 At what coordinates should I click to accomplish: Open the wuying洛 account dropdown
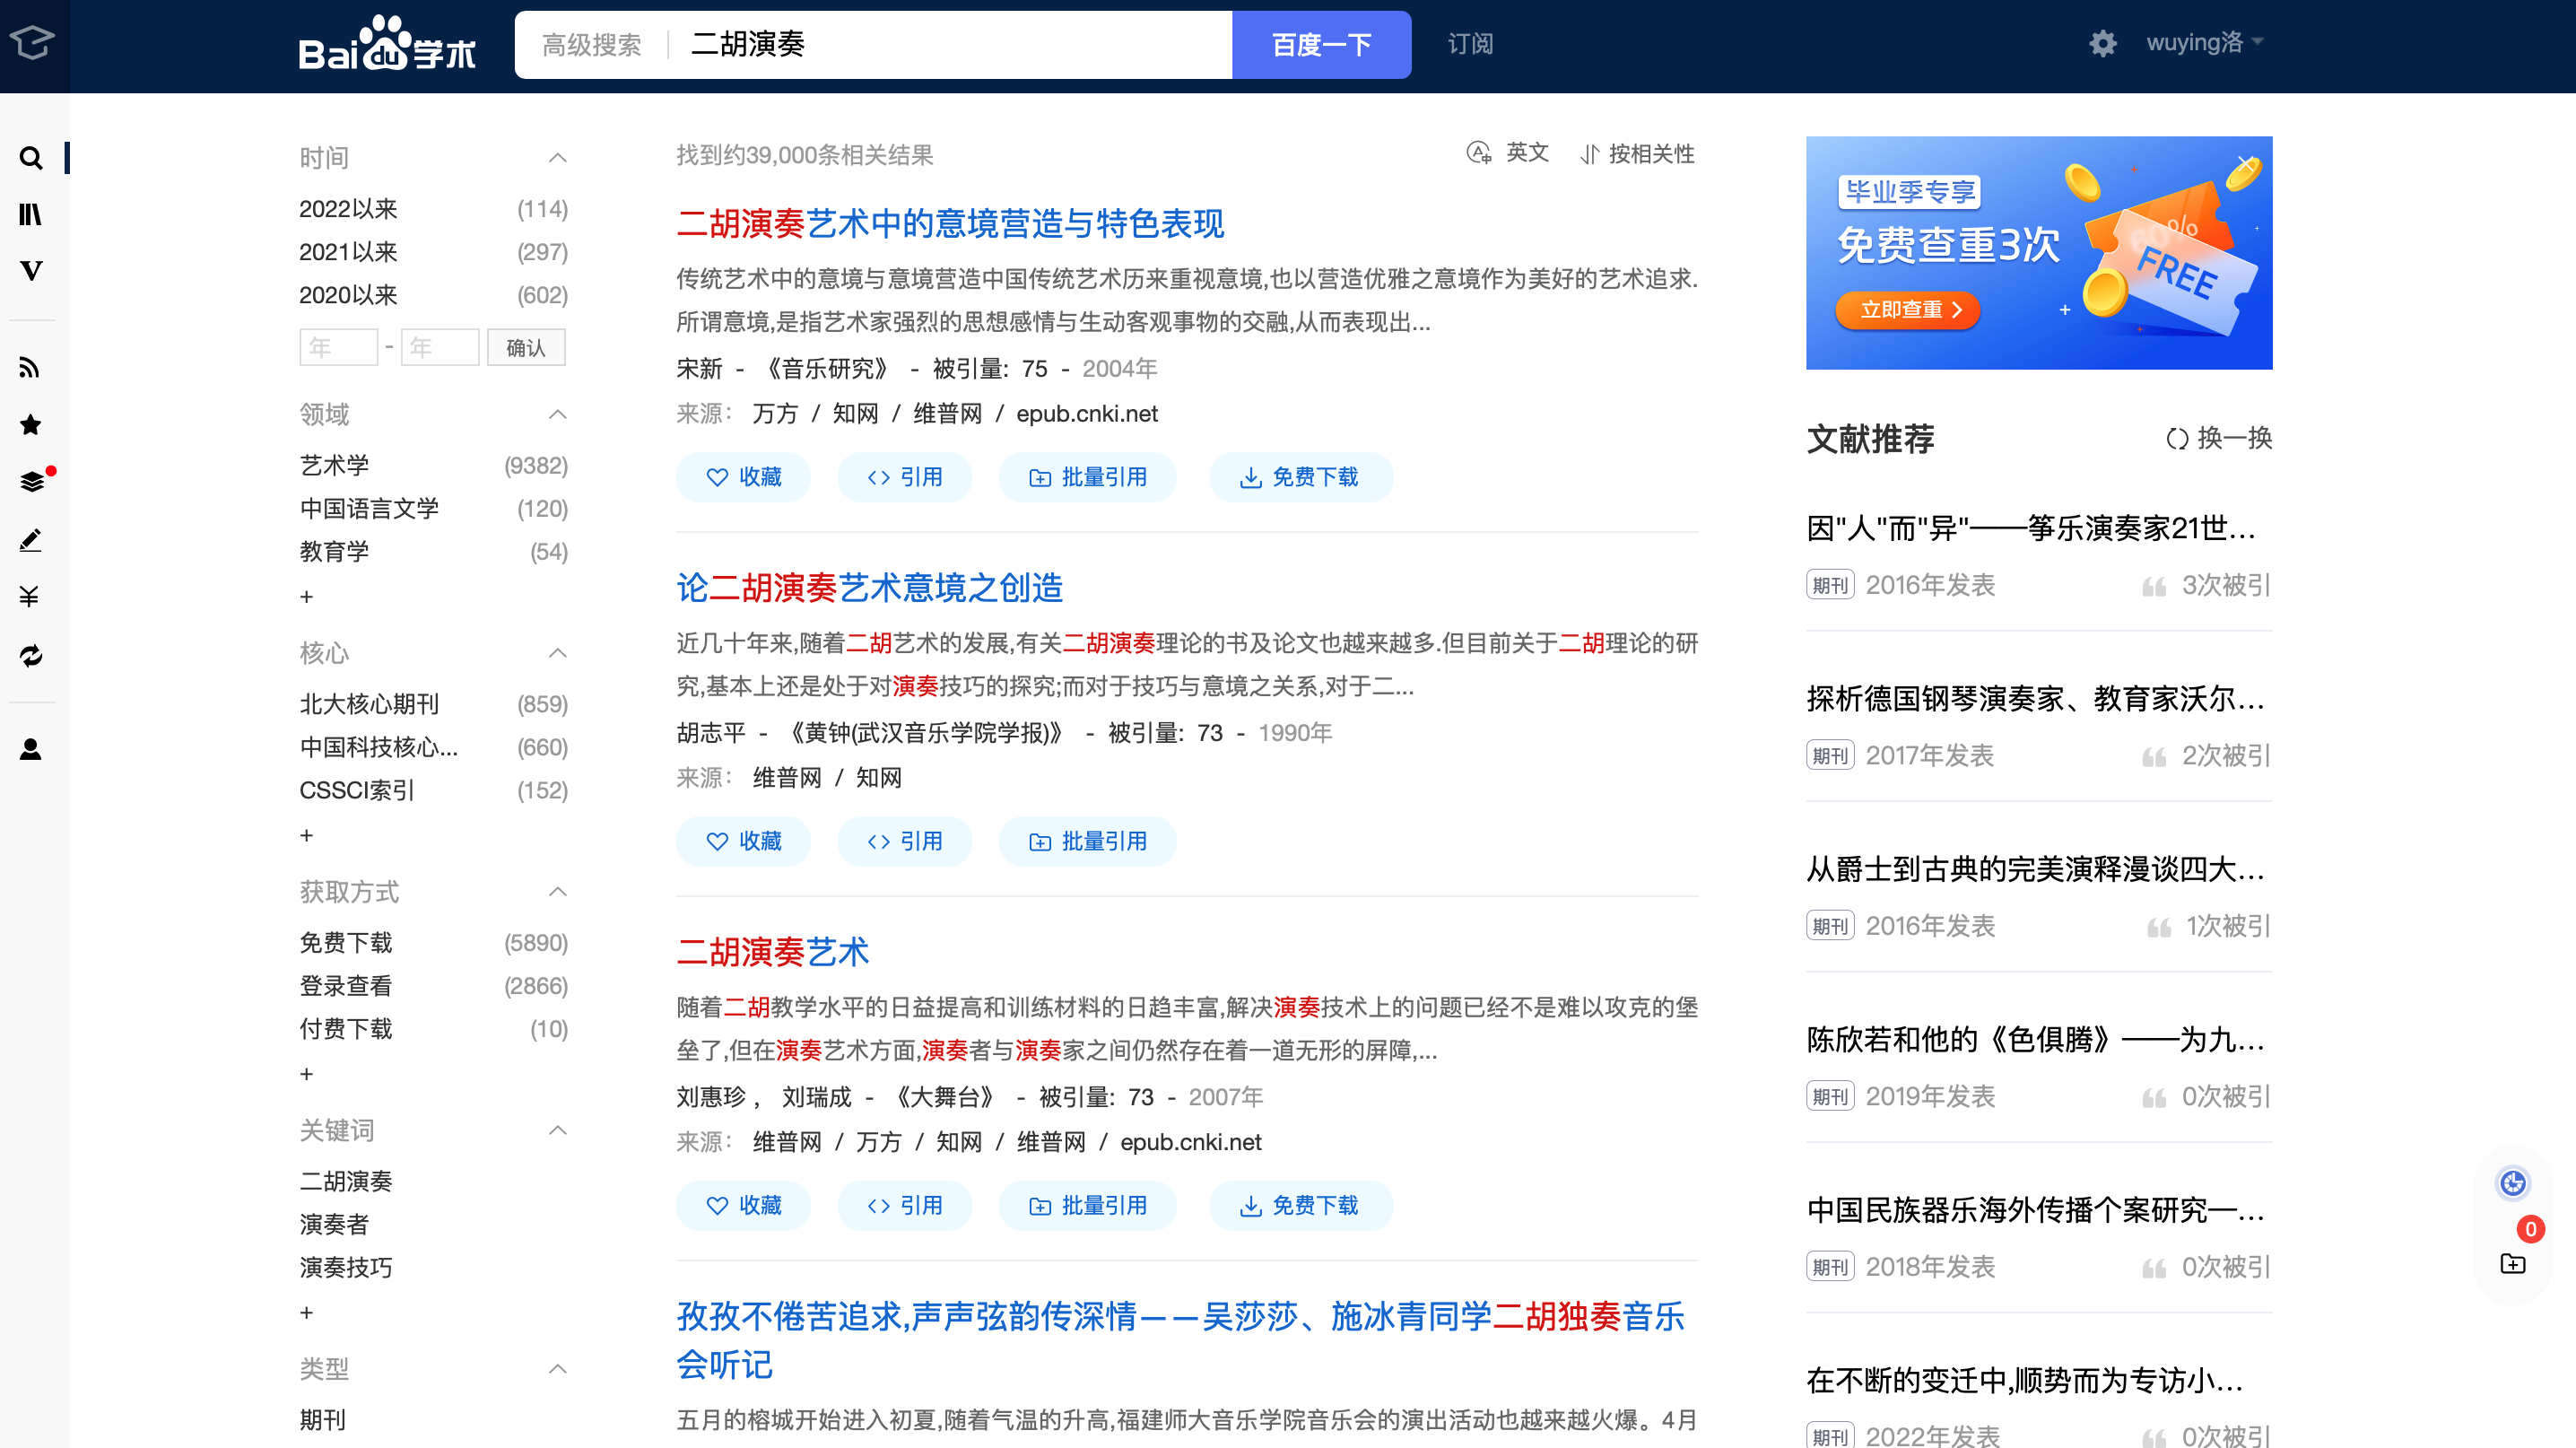[2204, 43]
